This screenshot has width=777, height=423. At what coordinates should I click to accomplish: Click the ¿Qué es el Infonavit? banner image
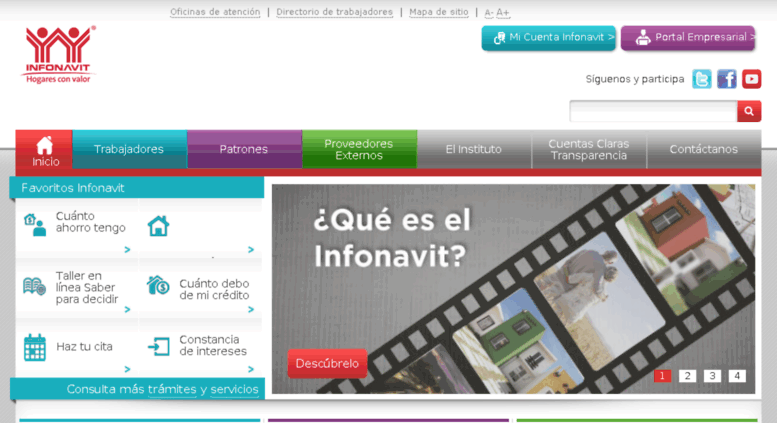[x=513, y=289]
